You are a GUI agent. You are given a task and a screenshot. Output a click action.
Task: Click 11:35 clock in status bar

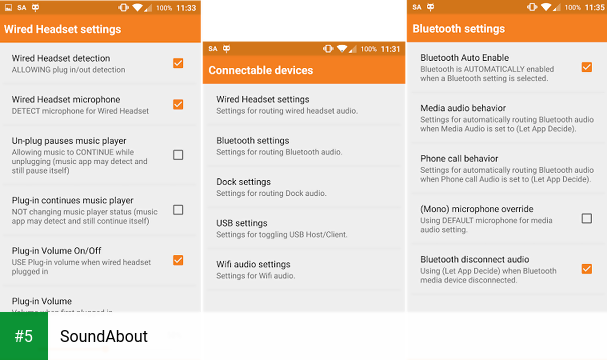[x=595, y=8]
